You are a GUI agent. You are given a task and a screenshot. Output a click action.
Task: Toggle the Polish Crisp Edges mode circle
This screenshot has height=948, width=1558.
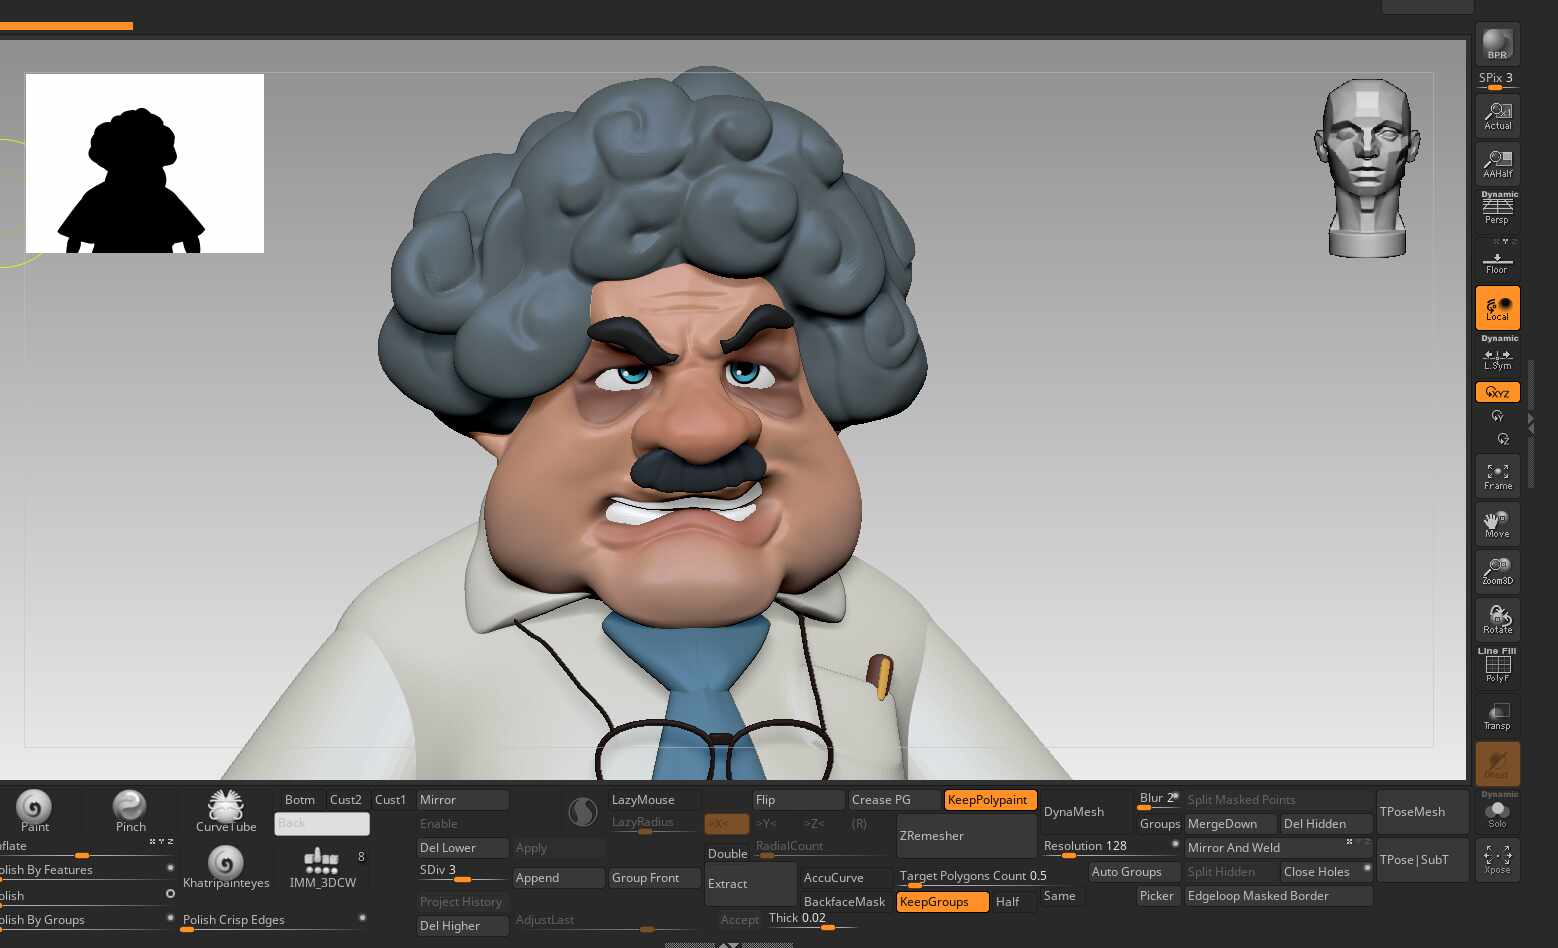pyautogui.click(x=362, y=917)
